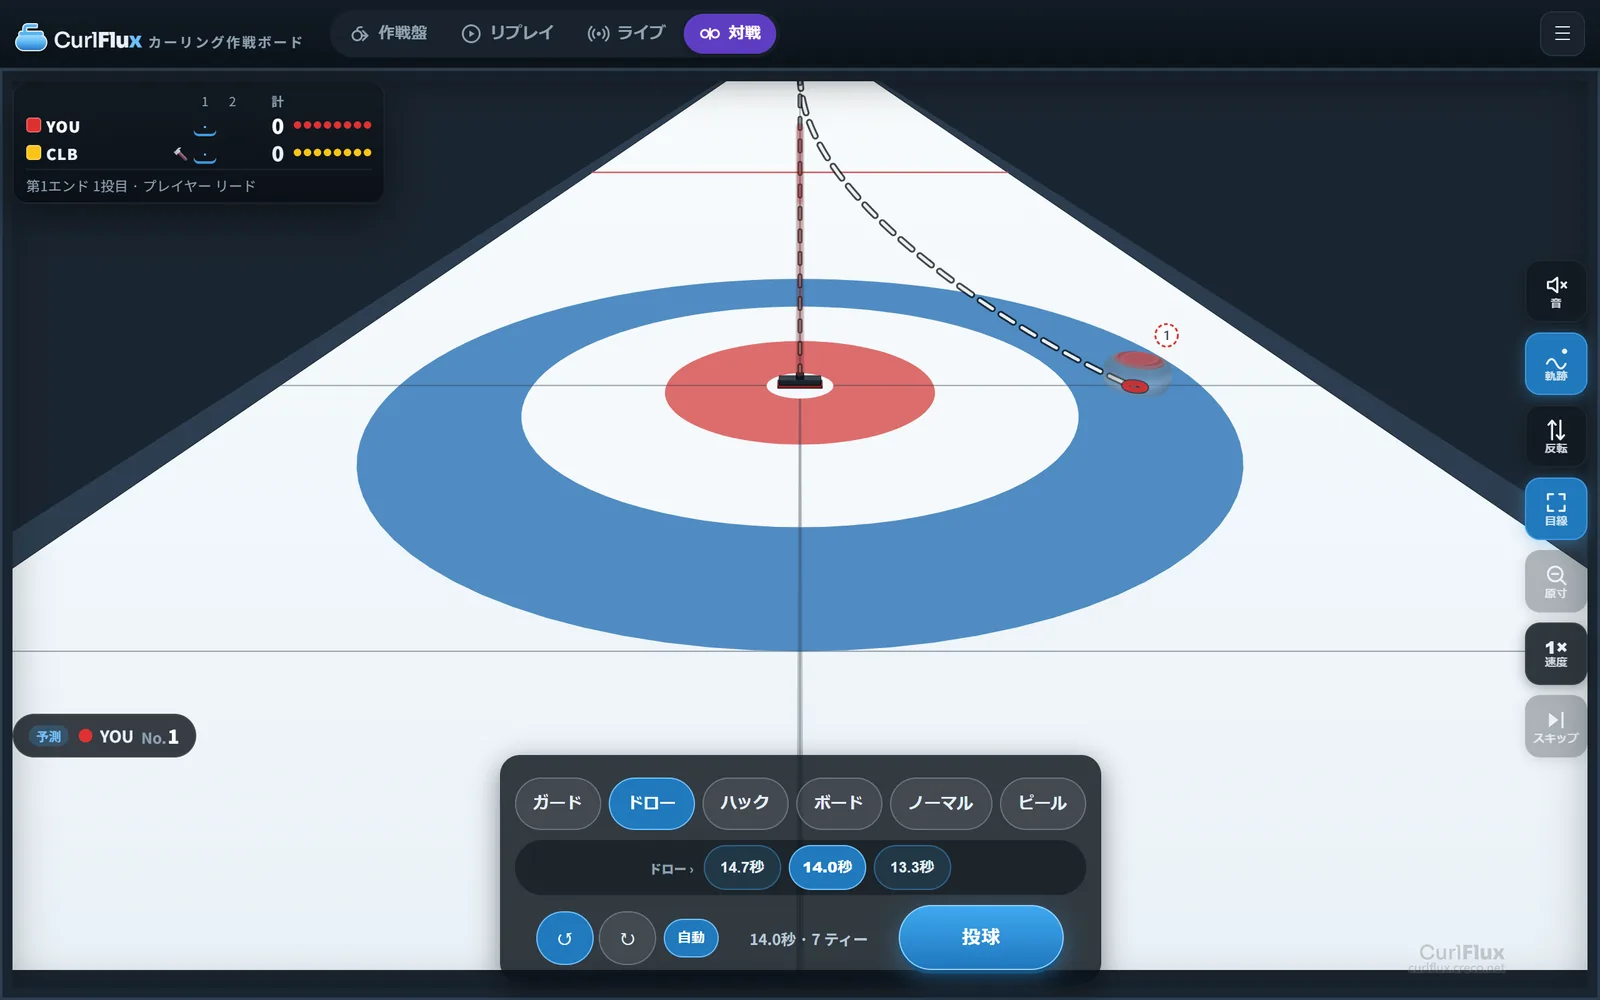Change the 1× playback speed

click(1556, 654)
